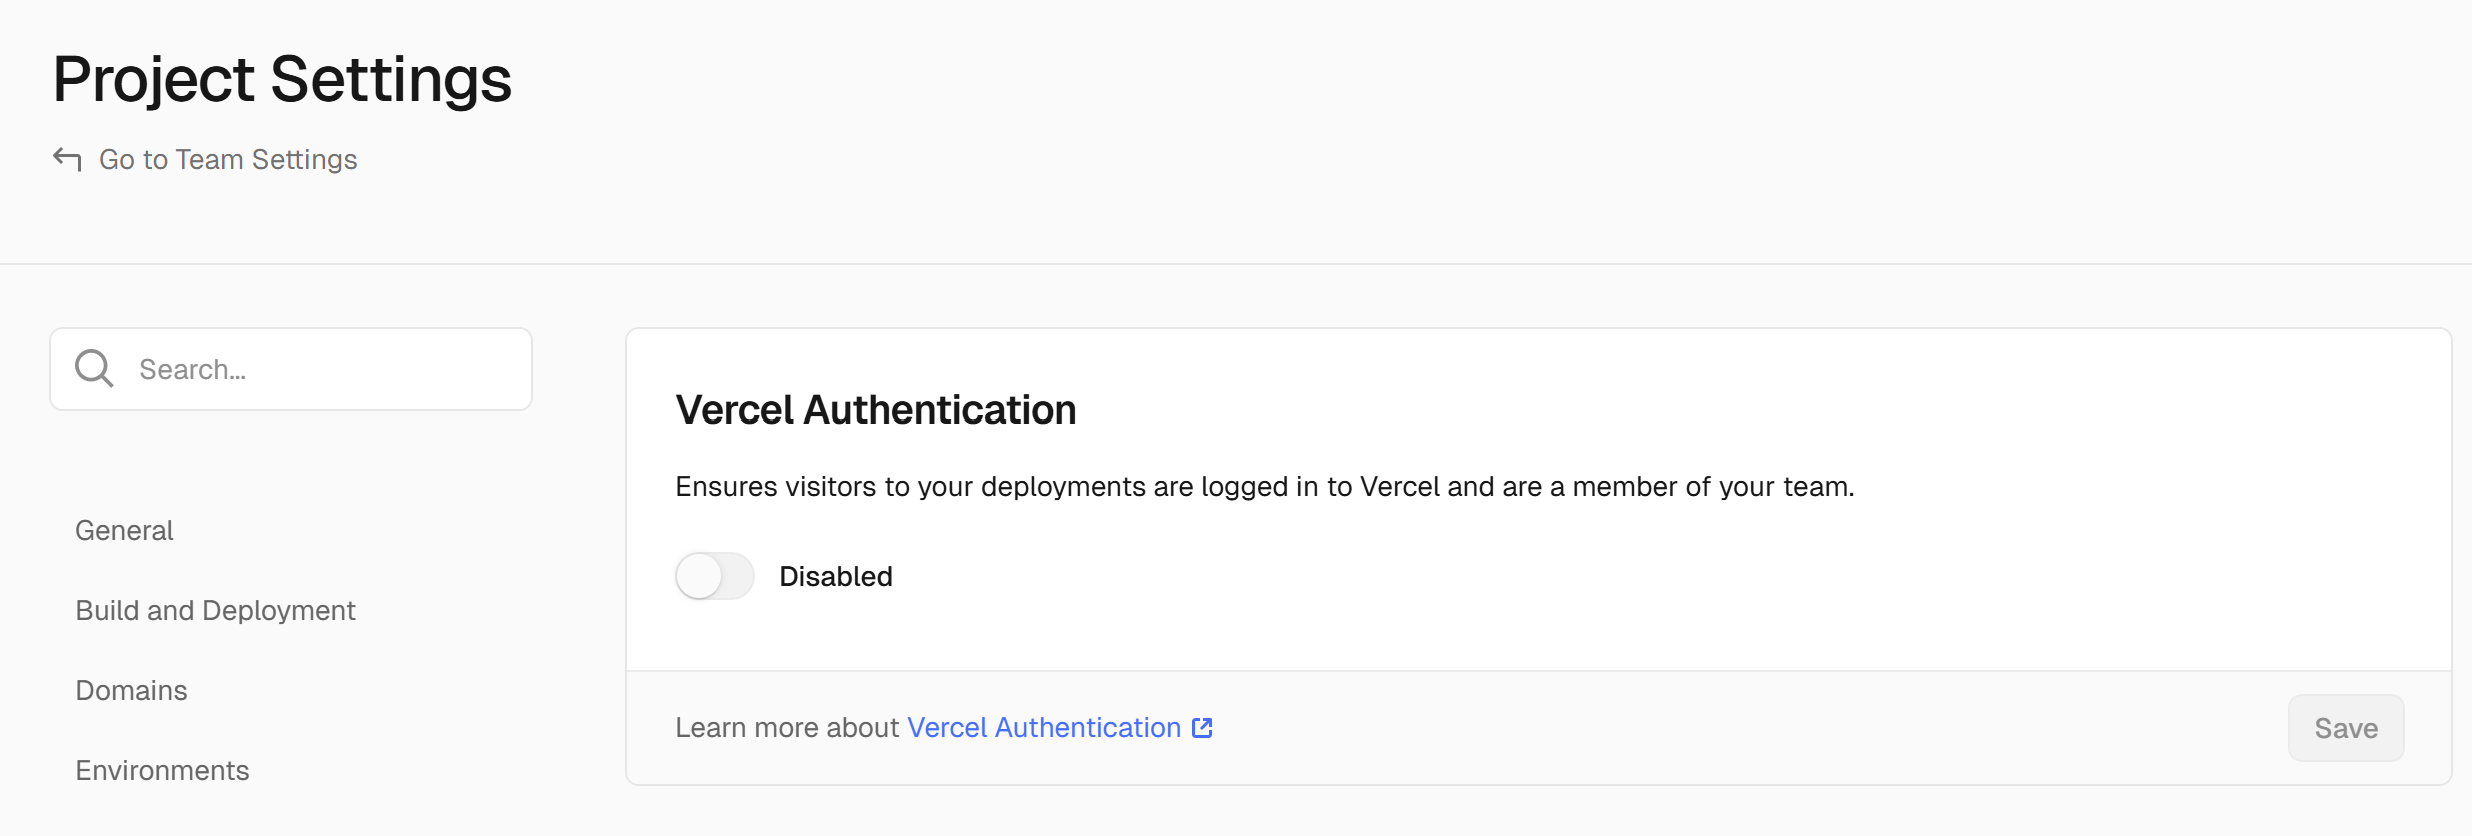
Task: Click the Save button
Action: 2346,728
